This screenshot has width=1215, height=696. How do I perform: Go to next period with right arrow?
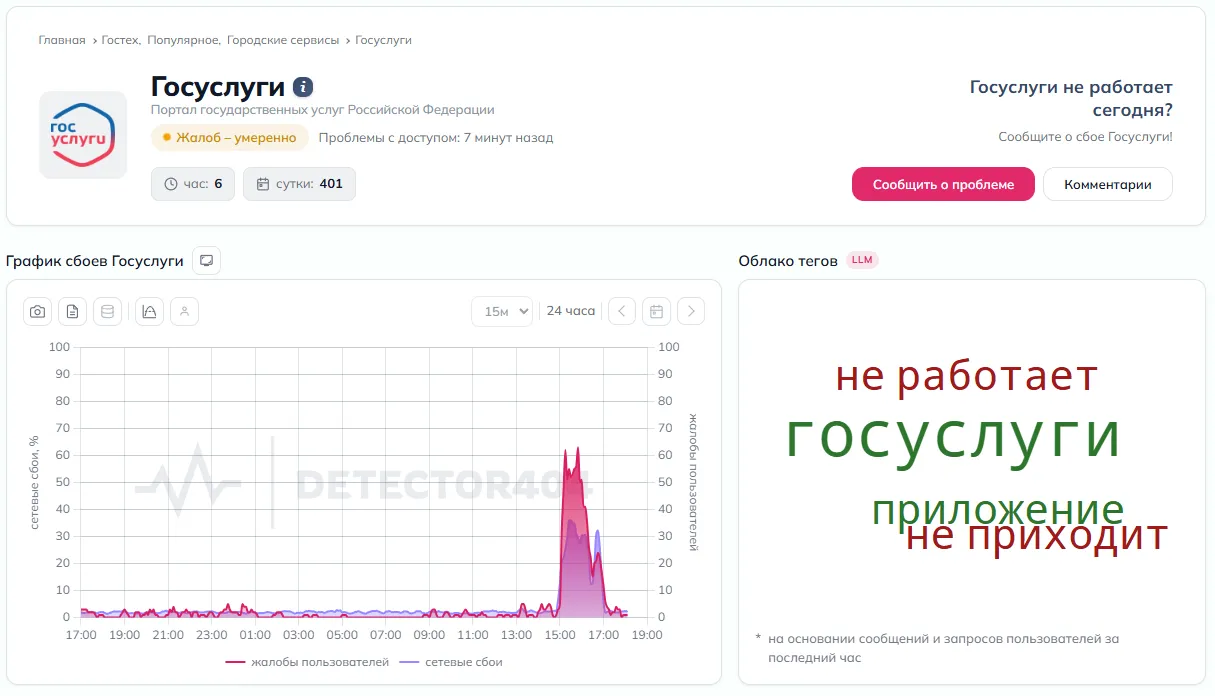point(691,311)
